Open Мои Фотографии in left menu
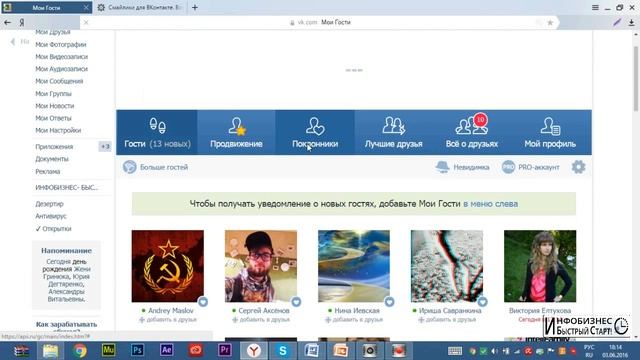Screen dimensions: 640x360 (60, 44)
